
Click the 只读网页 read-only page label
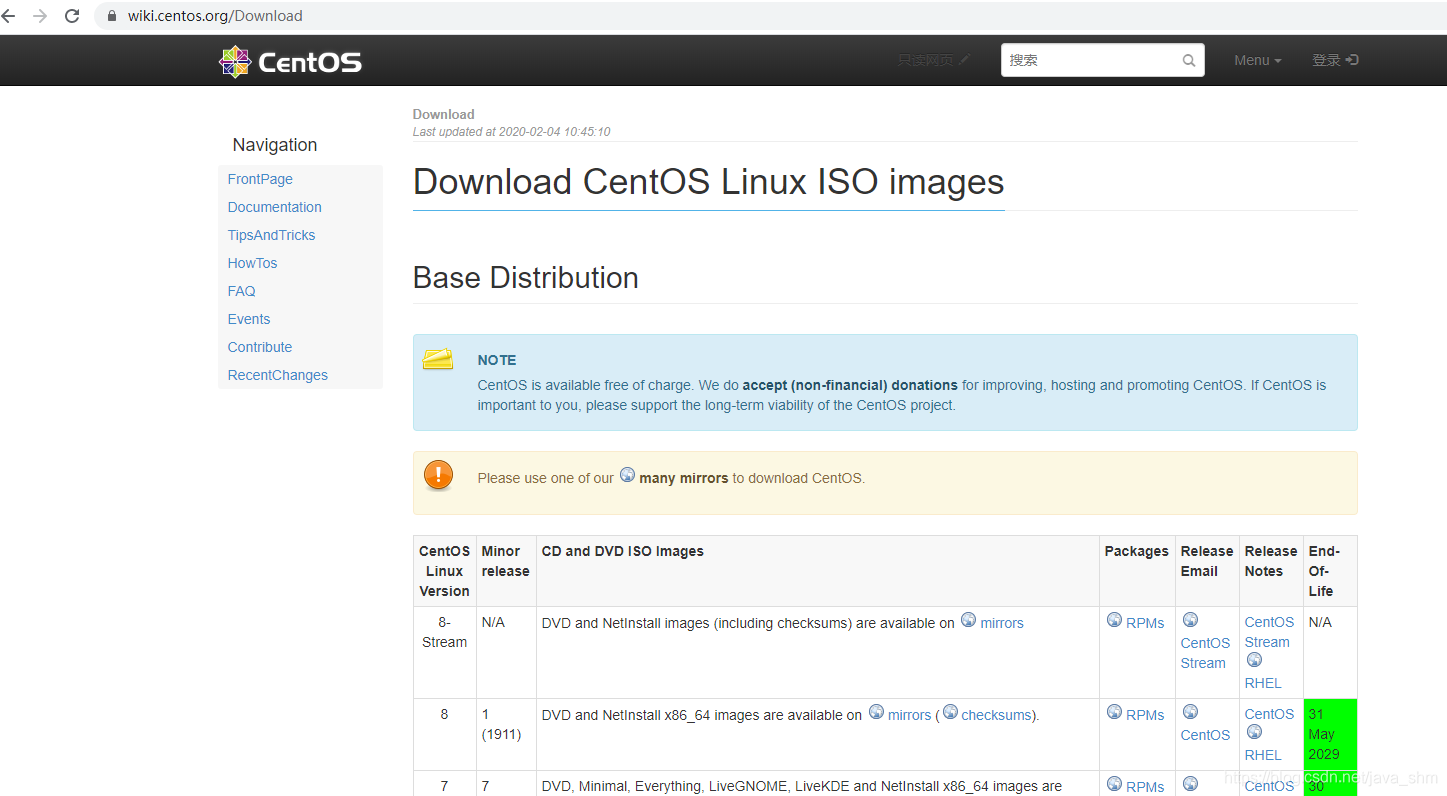(925, 60)
